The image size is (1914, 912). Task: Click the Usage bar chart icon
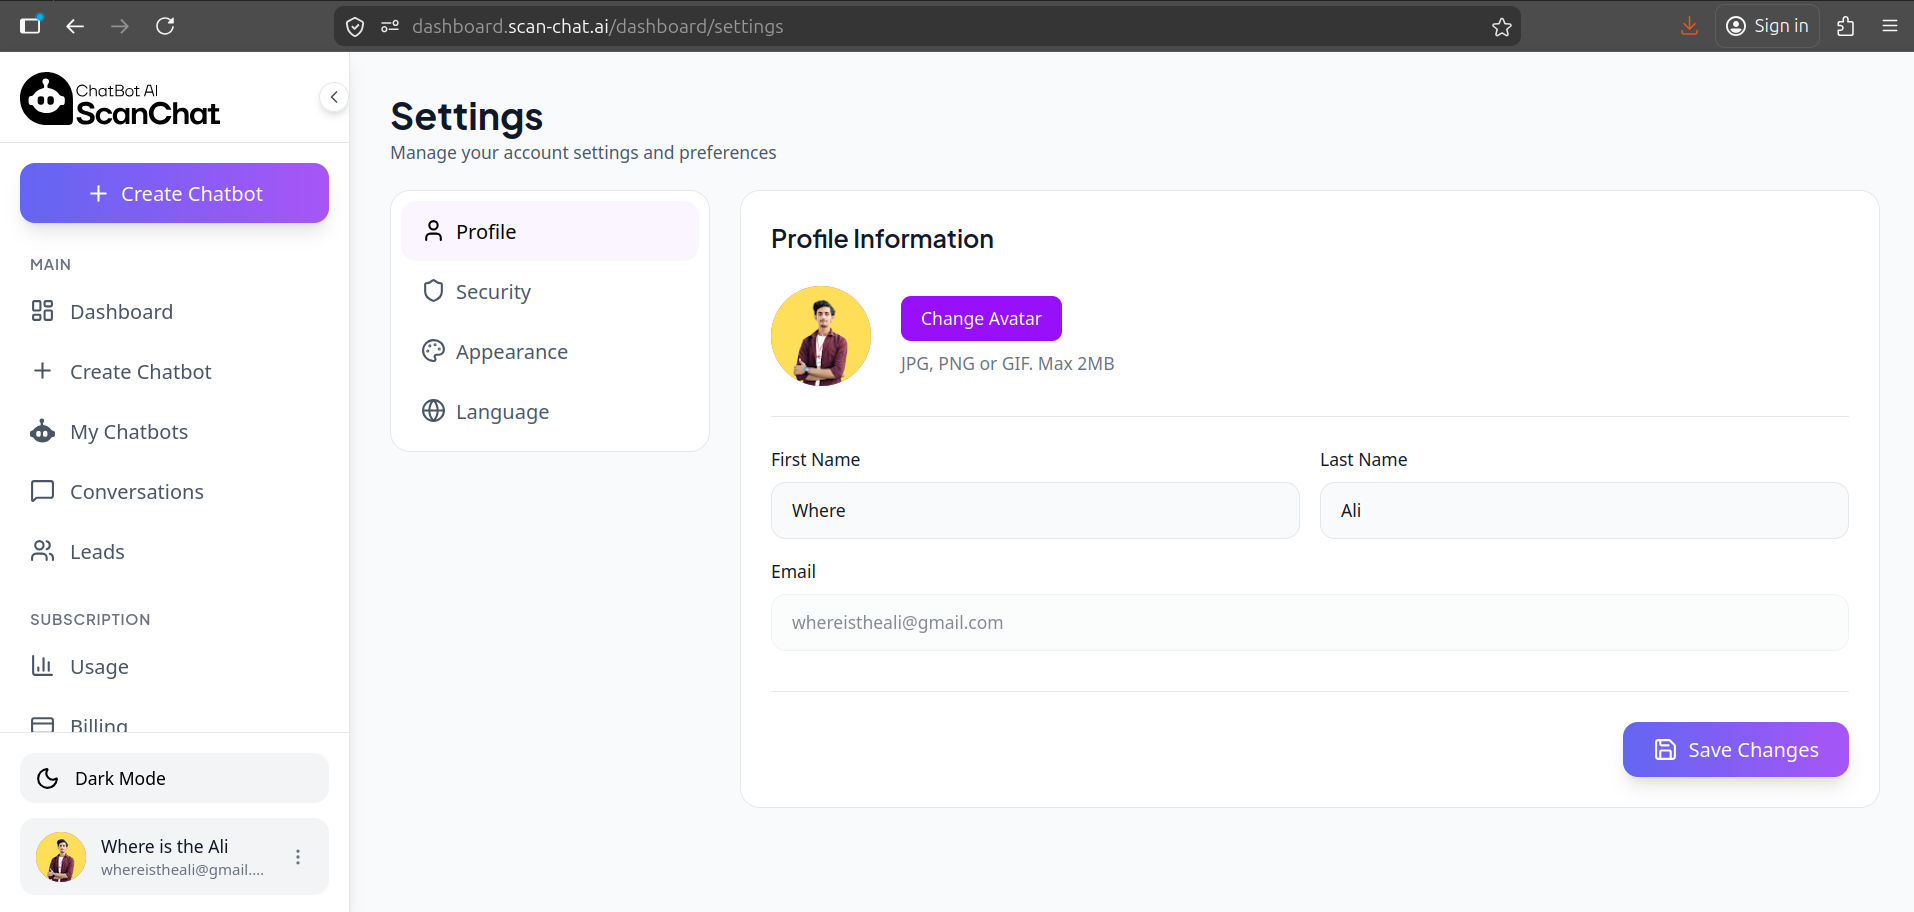(x=42, y=666)
